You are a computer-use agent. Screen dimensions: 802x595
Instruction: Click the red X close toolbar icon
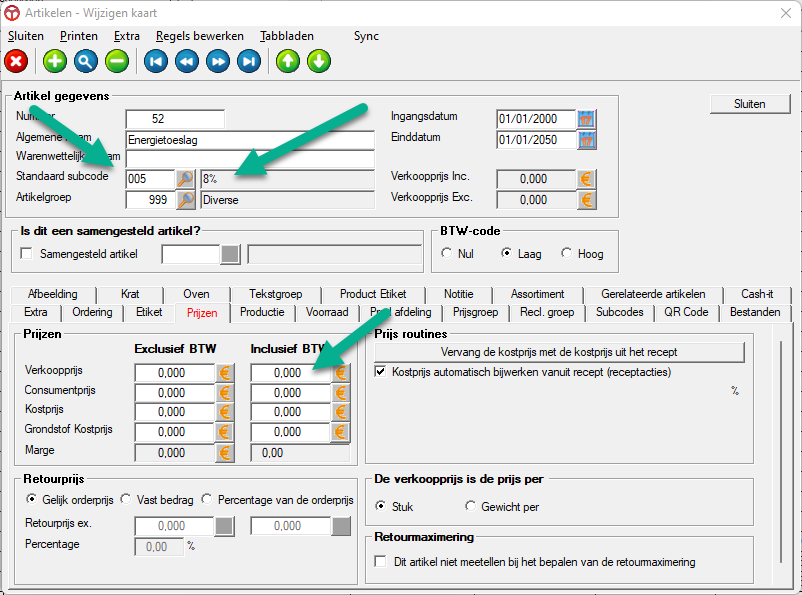16,62
